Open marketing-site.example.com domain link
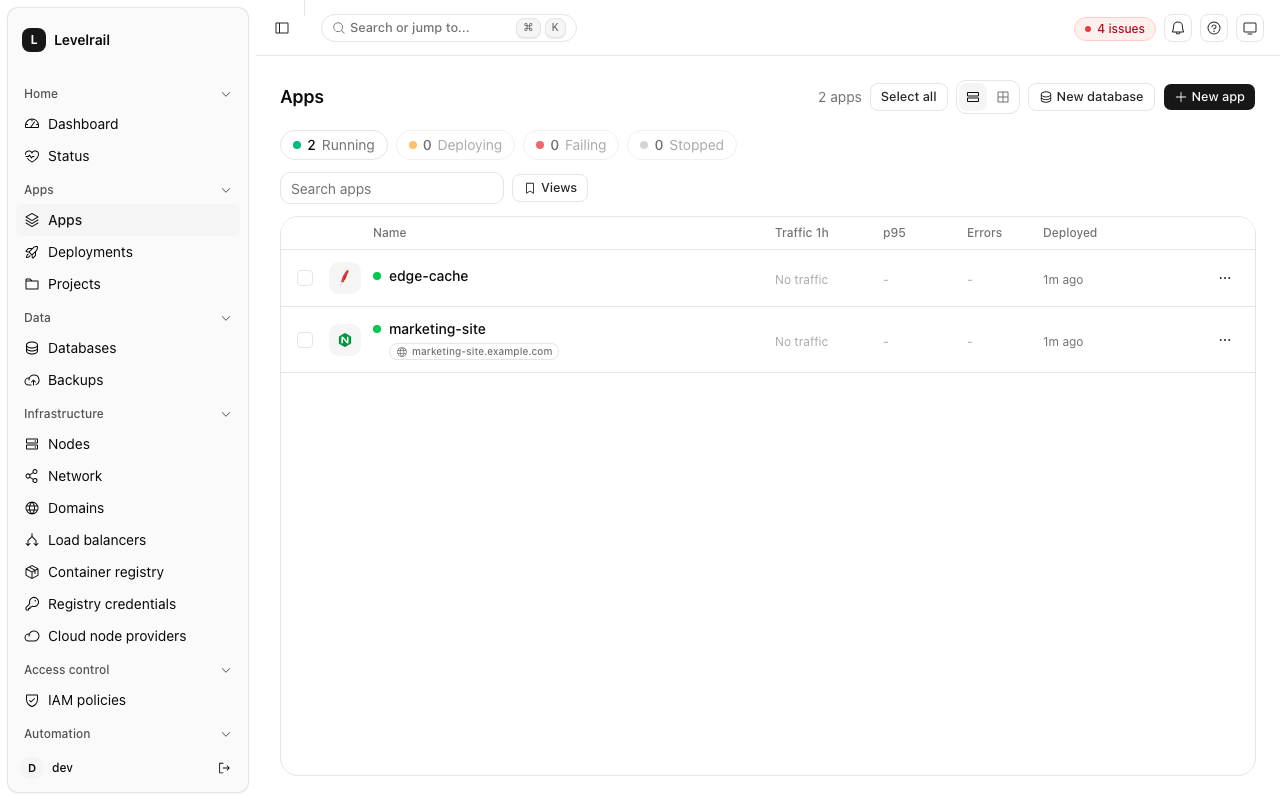The height and width of the screenshot is (800, 1280). tap(474, 352)
